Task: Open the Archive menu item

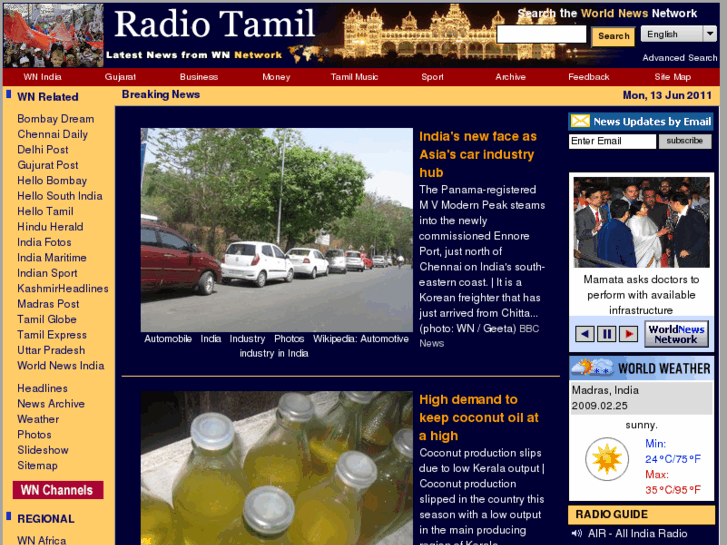Action: point(510,77)
